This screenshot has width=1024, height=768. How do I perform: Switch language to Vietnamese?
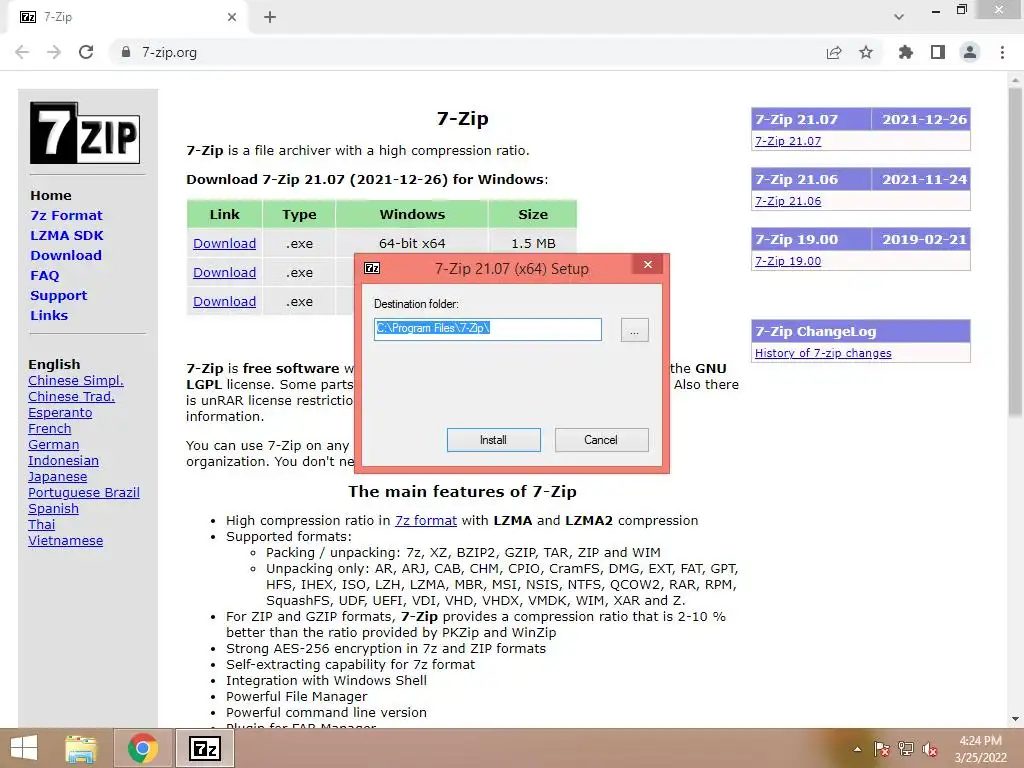tap(65, 541)
